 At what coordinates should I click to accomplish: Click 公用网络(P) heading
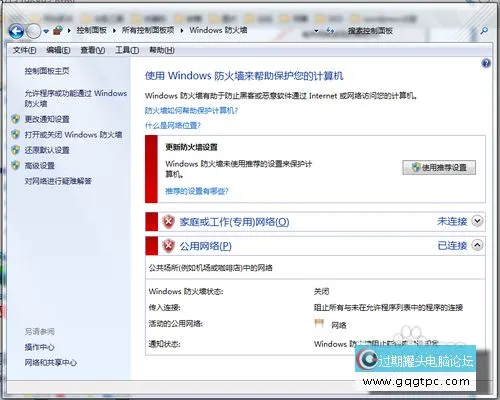[x=206, y=246]
